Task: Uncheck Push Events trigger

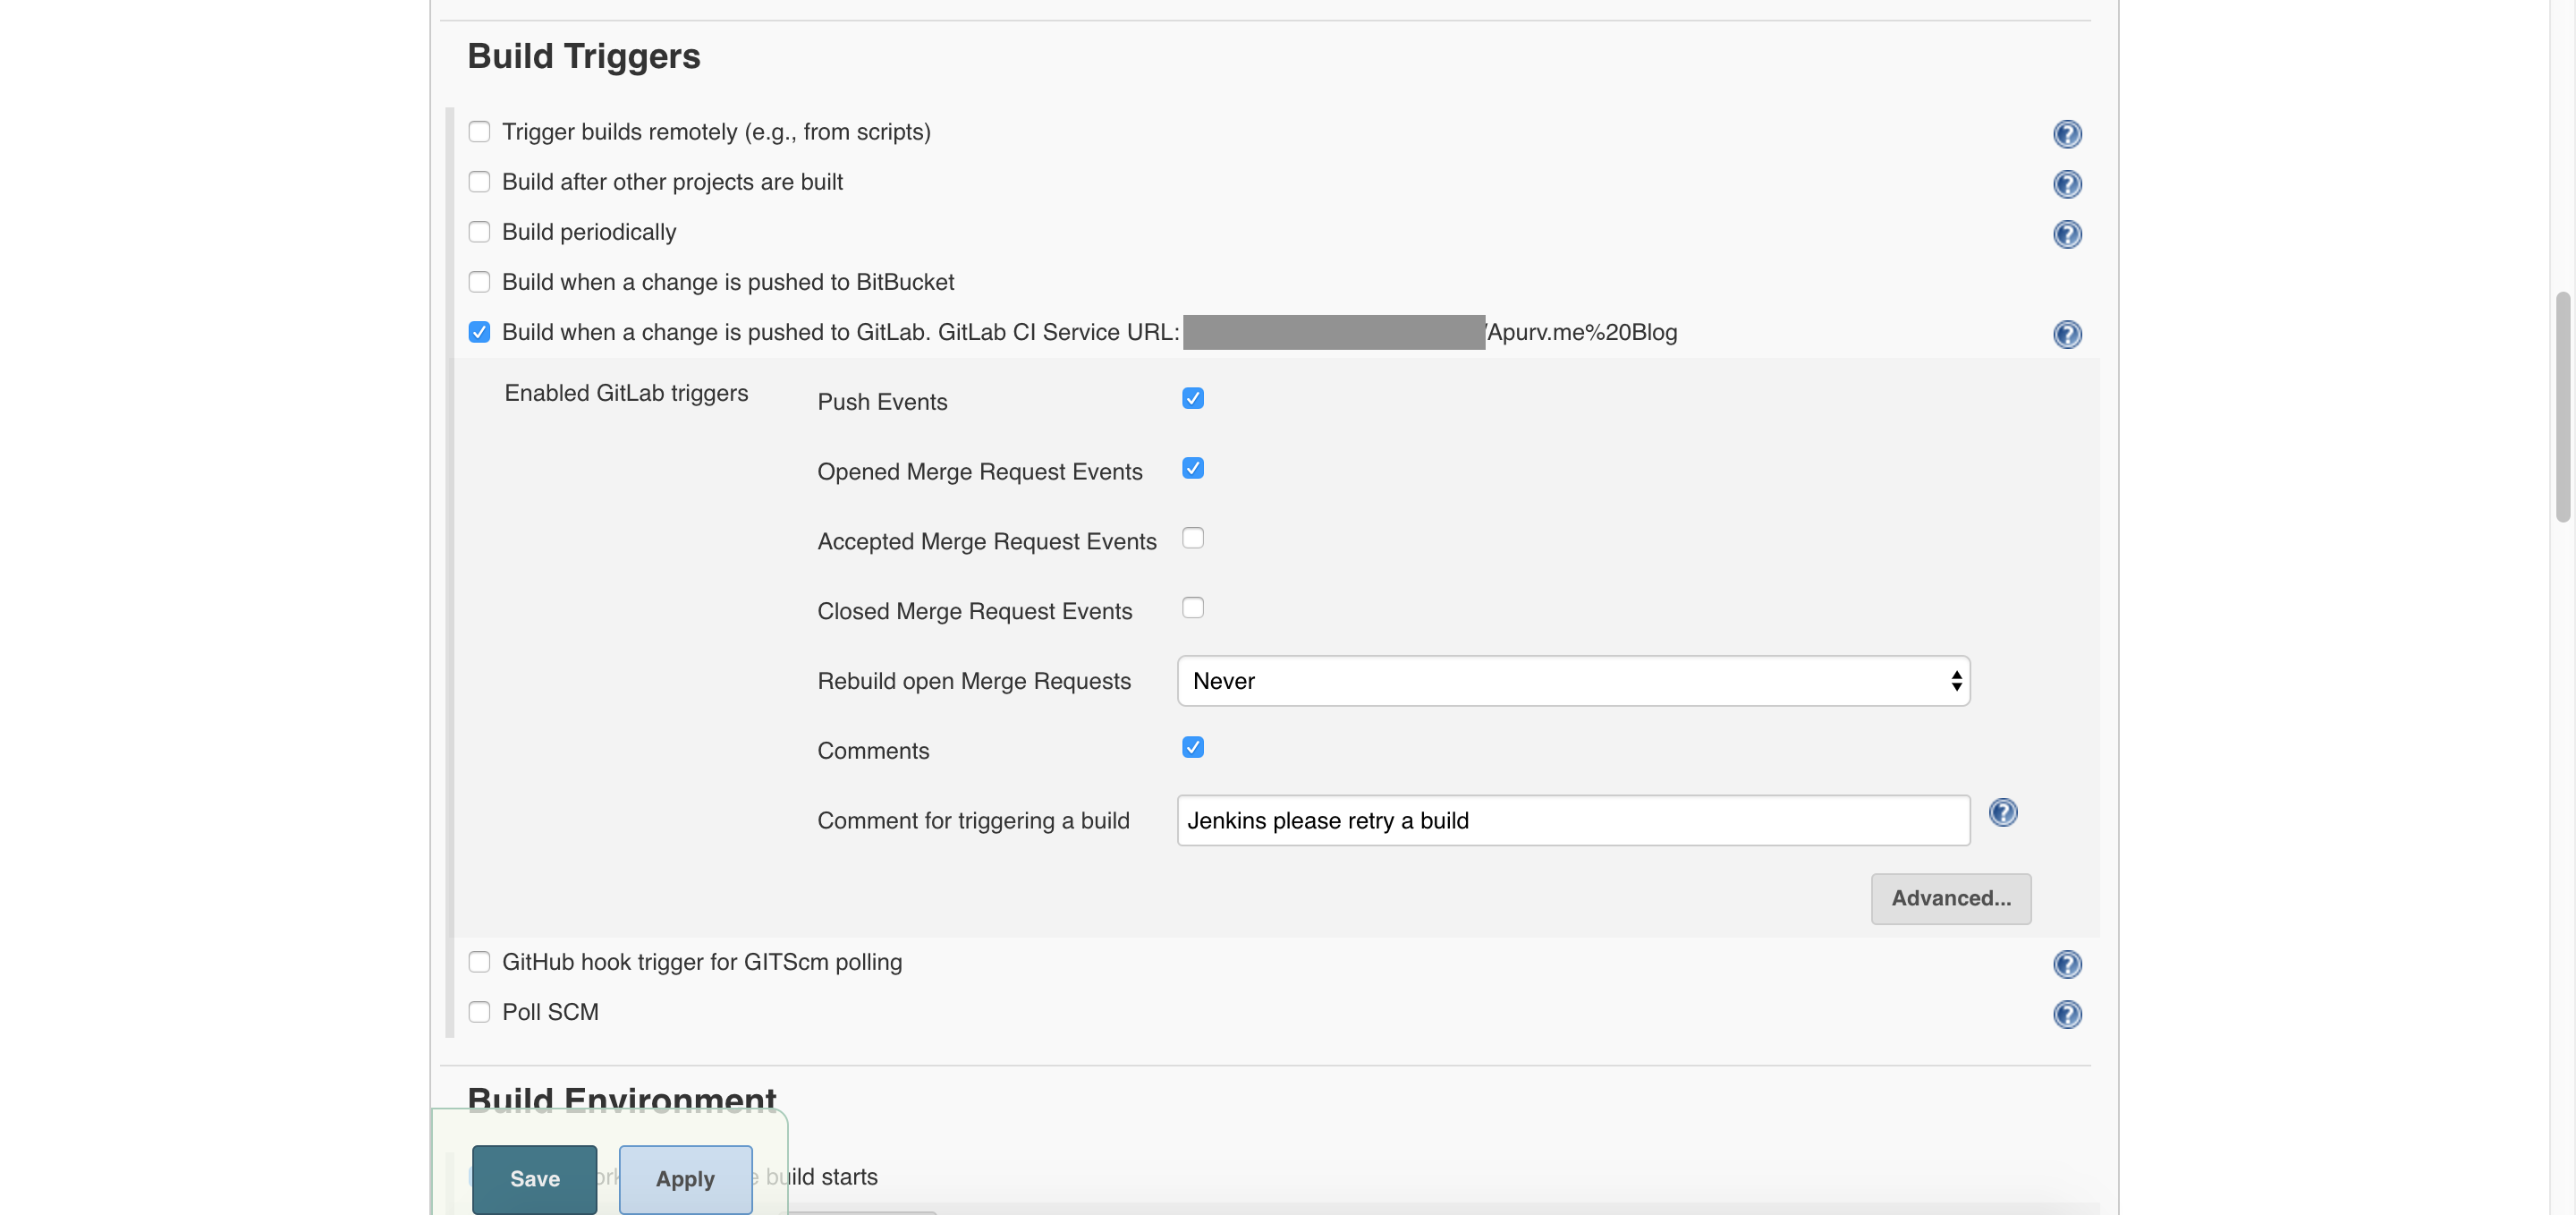Action: (x=1192, y=398)
